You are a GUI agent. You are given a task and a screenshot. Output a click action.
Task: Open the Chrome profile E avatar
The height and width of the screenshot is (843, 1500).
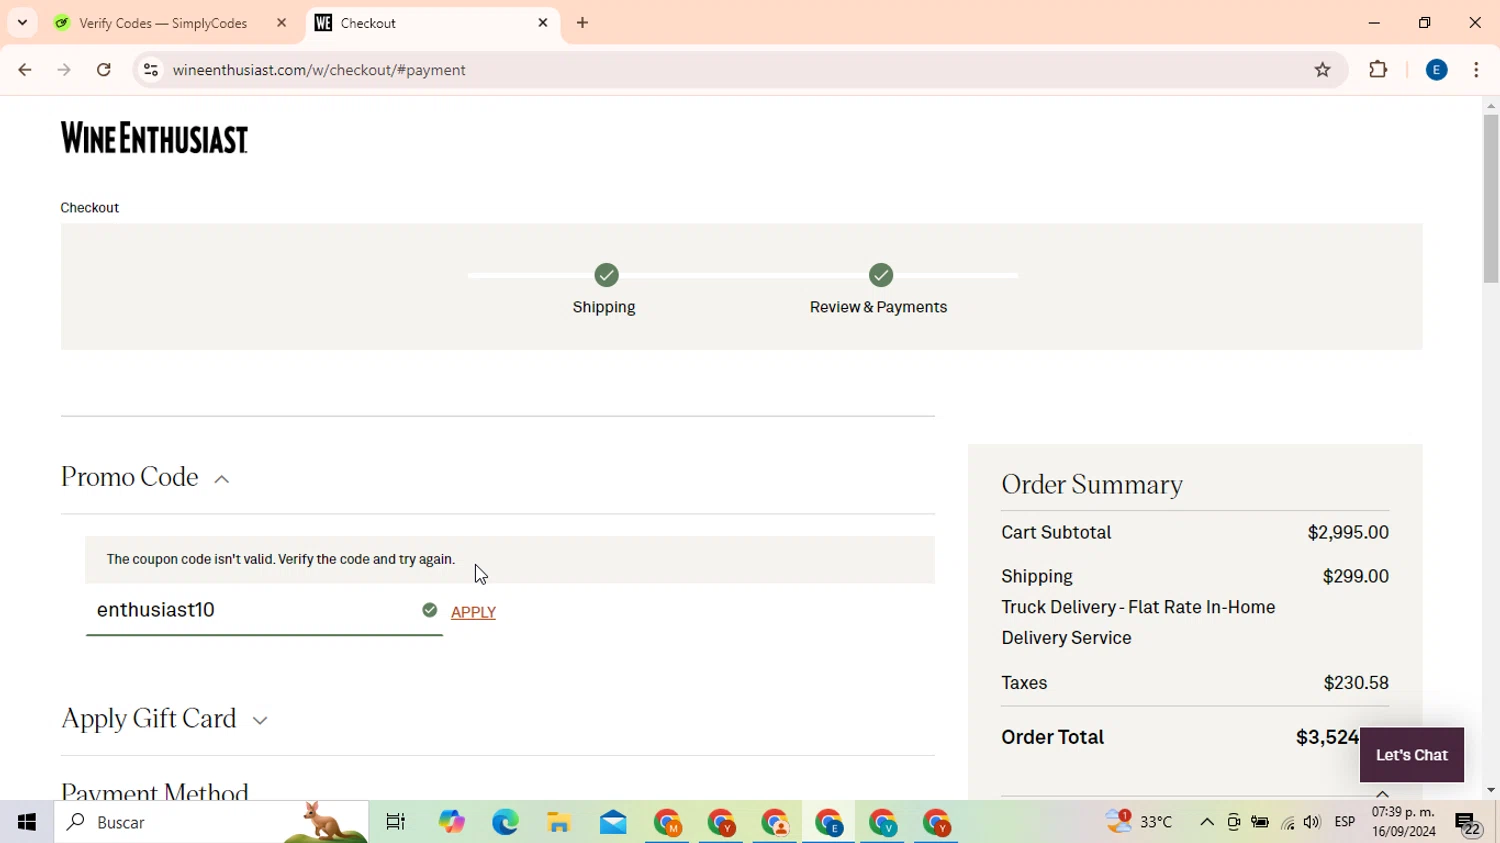pyautogui.click(x=1437, y=70)
